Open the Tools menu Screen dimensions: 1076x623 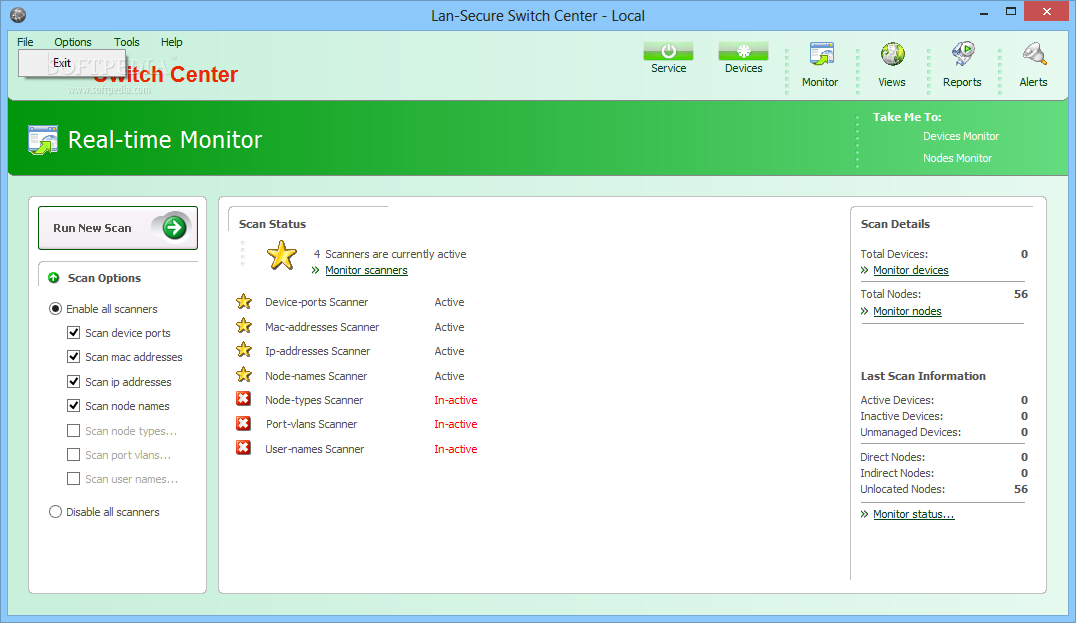click(127, 42)
